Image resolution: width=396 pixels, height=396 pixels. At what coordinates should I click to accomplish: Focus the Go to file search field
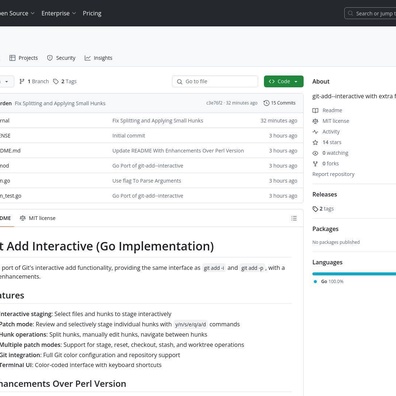coord(215,81)
